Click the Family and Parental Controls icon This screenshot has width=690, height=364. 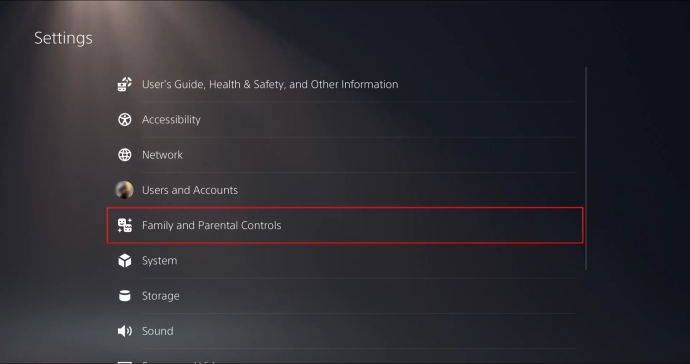click(125, 225)
